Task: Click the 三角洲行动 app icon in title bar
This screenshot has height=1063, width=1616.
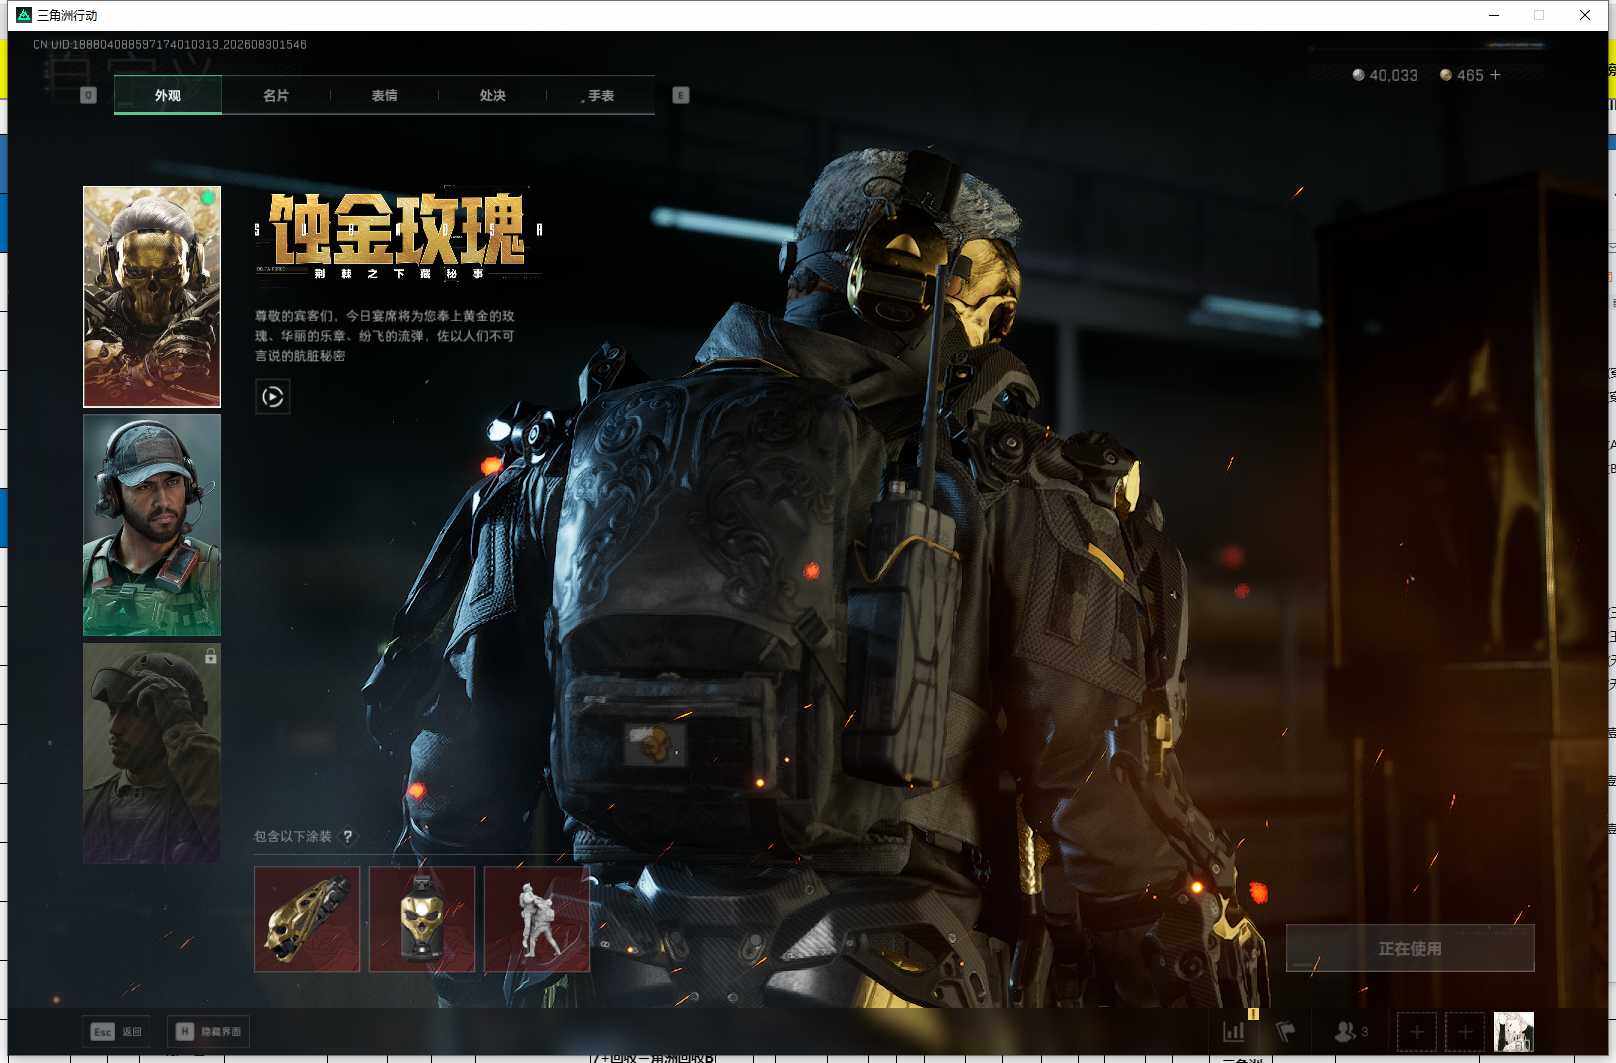Action: [24, 15]
